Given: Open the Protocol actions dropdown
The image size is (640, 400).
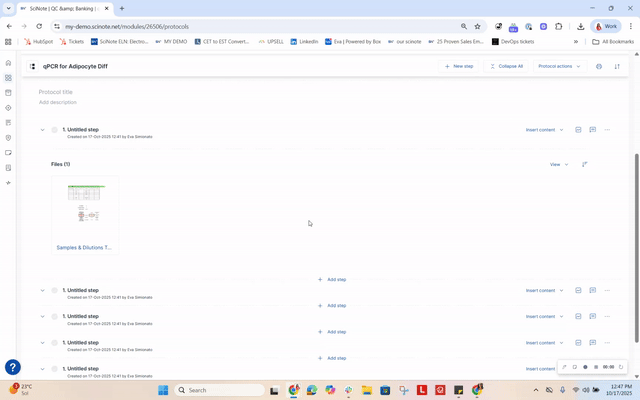Looking at the screenshot, I should [559, 66].
